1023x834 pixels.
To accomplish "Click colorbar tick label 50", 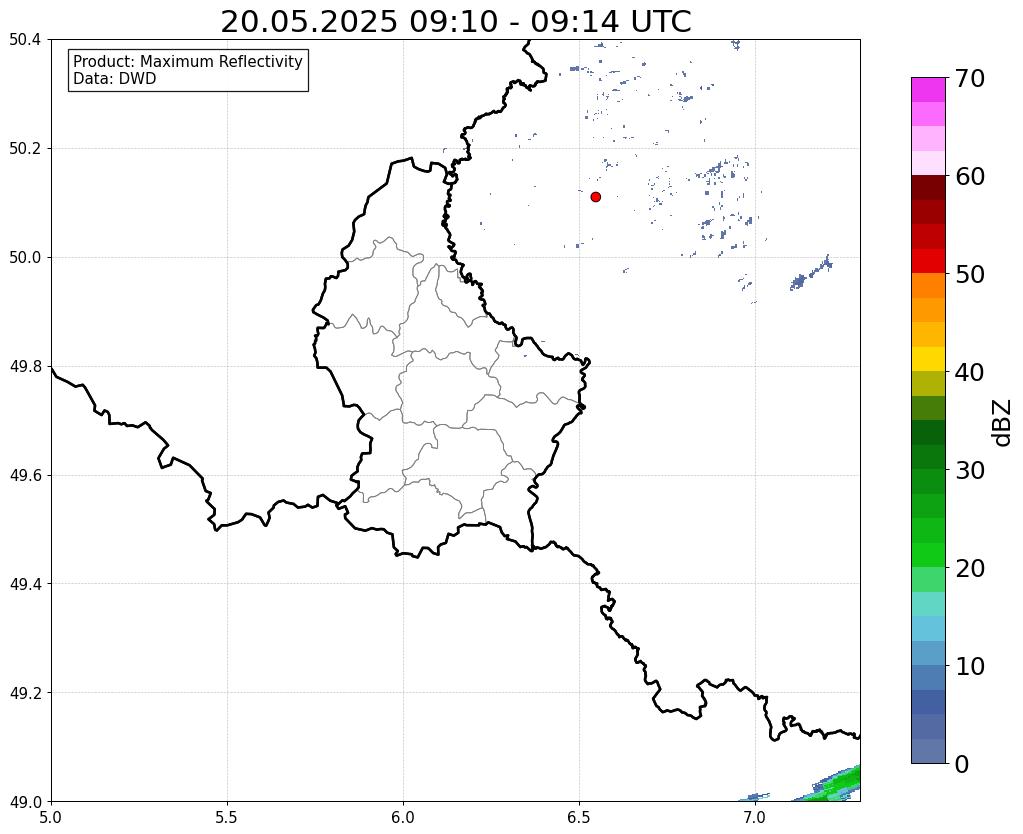I will (x=970, y=274).
